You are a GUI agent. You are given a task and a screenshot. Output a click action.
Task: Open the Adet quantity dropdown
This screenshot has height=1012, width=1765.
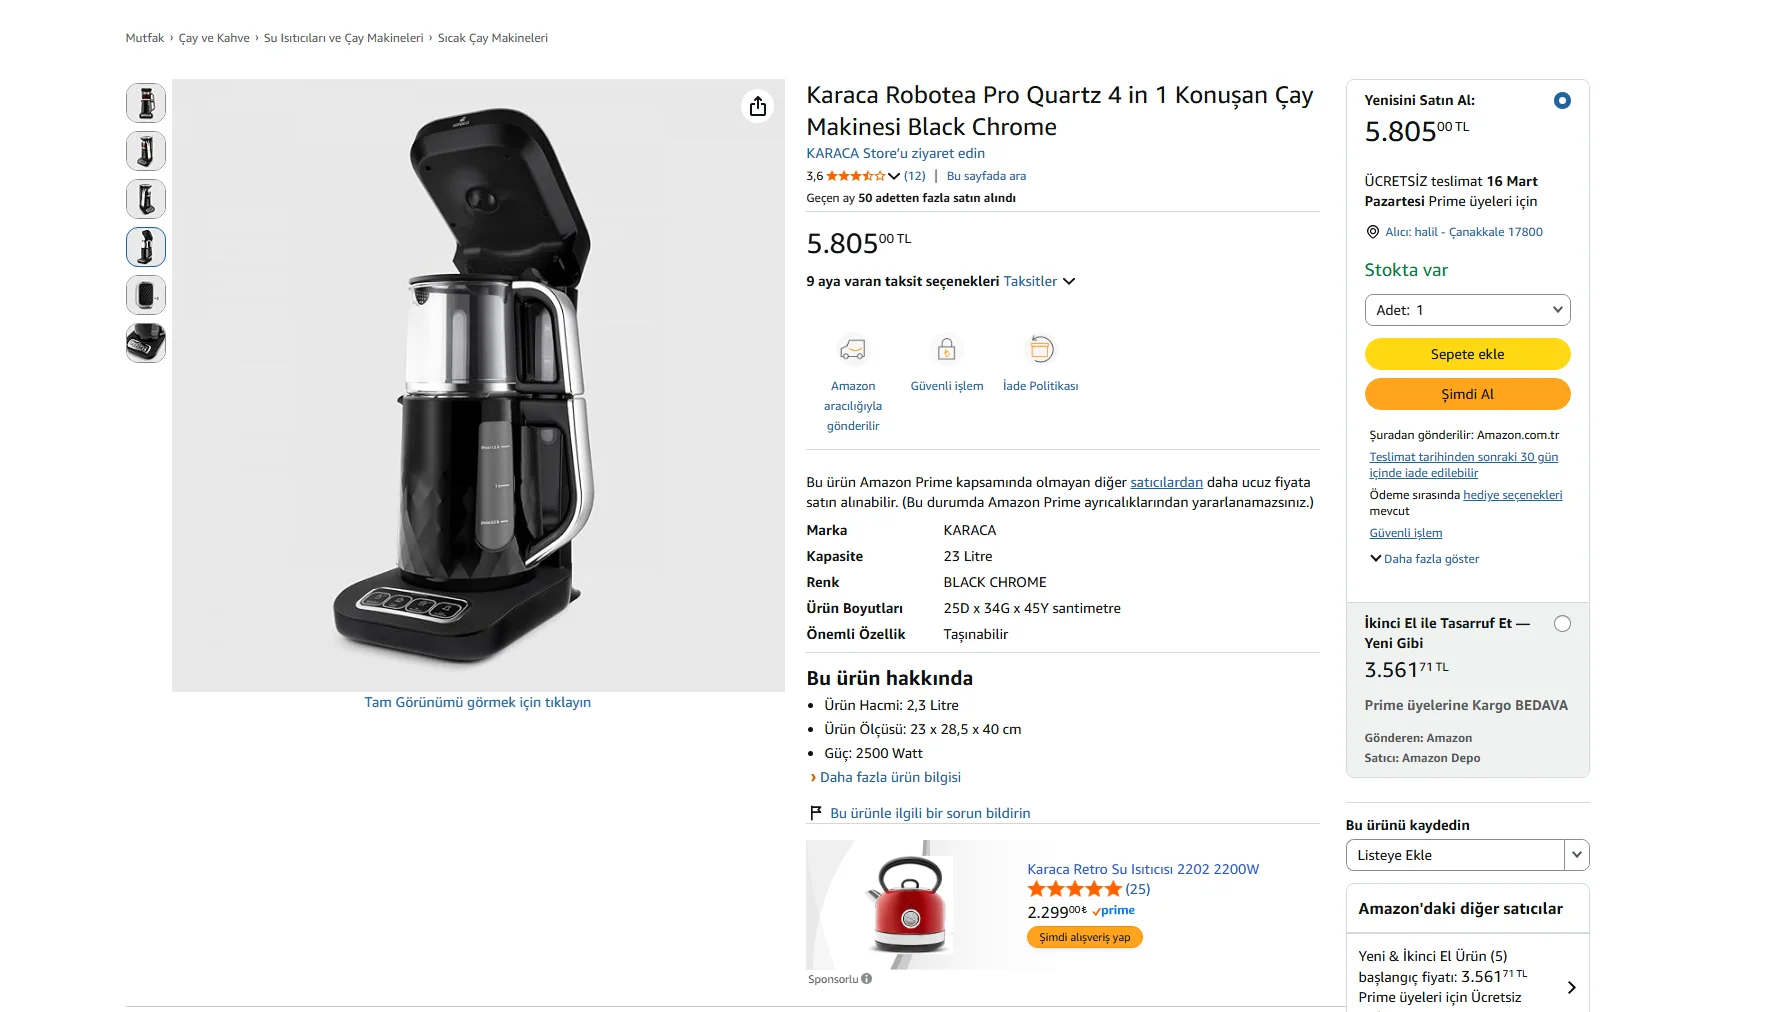tap(1467, 310)
